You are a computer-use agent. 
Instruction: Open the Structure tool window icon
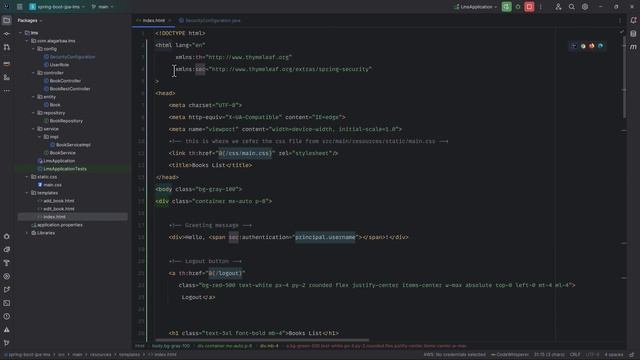tap(7, 77)
